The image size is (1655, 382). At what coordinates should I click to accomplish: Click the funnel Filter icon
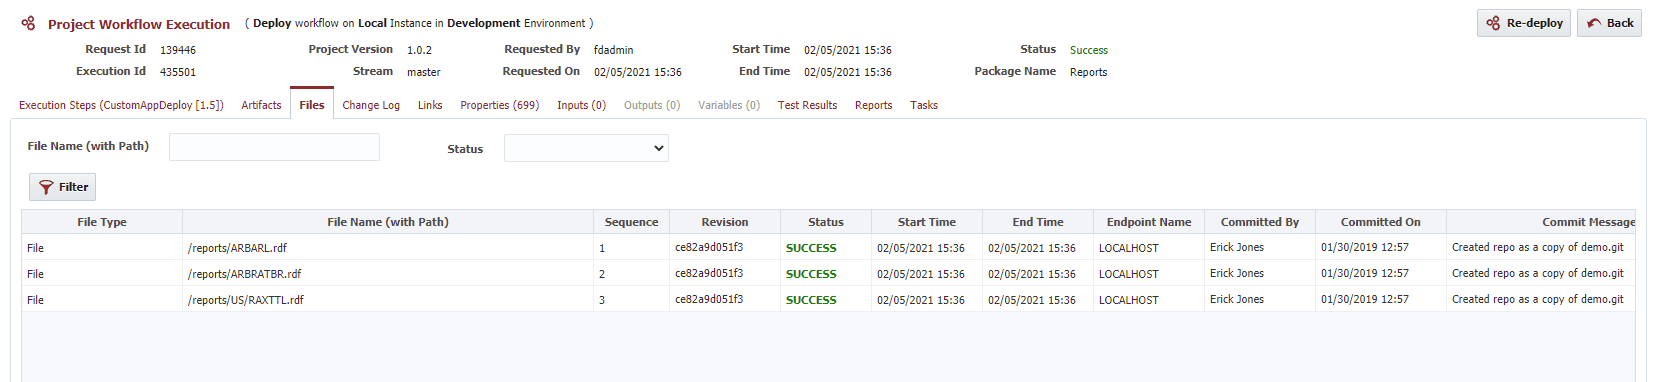tap(46, 187)
